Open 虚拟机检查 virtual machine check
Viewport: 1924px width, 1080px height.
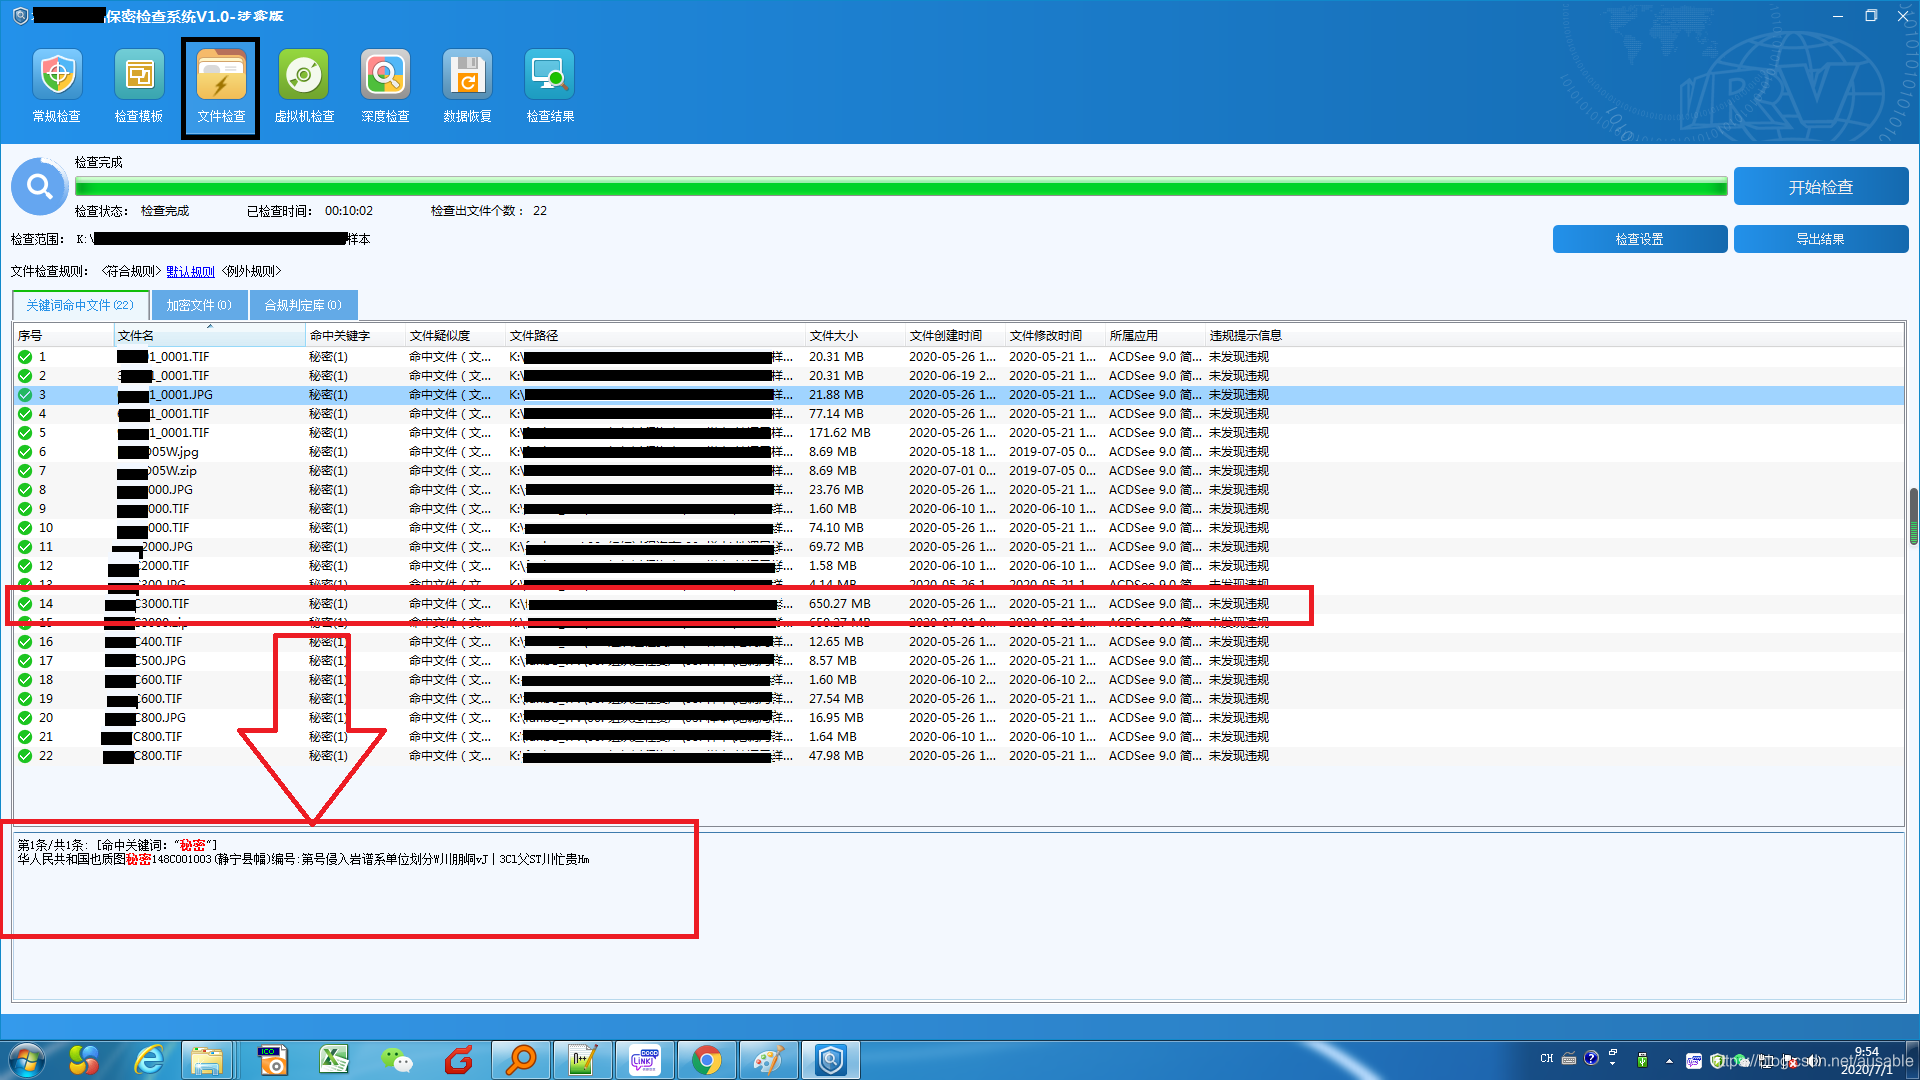[x=304, y=86]
